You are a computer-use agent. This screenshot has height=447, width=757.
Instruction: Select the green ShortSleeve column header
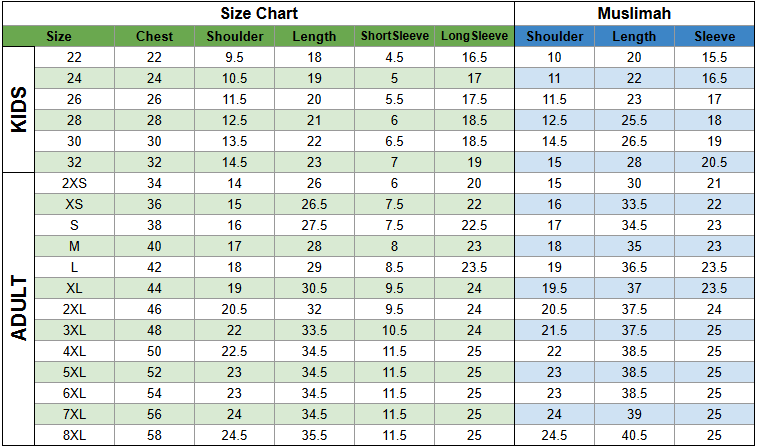(394, 36)
